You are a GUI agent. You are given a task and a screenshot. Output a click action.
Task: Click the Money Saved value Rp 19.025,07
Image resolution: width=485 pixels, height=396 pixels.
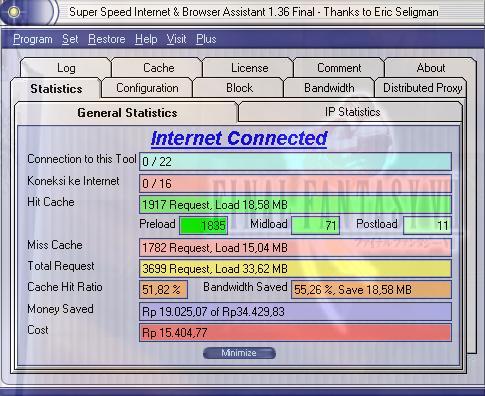pos(295,312)
